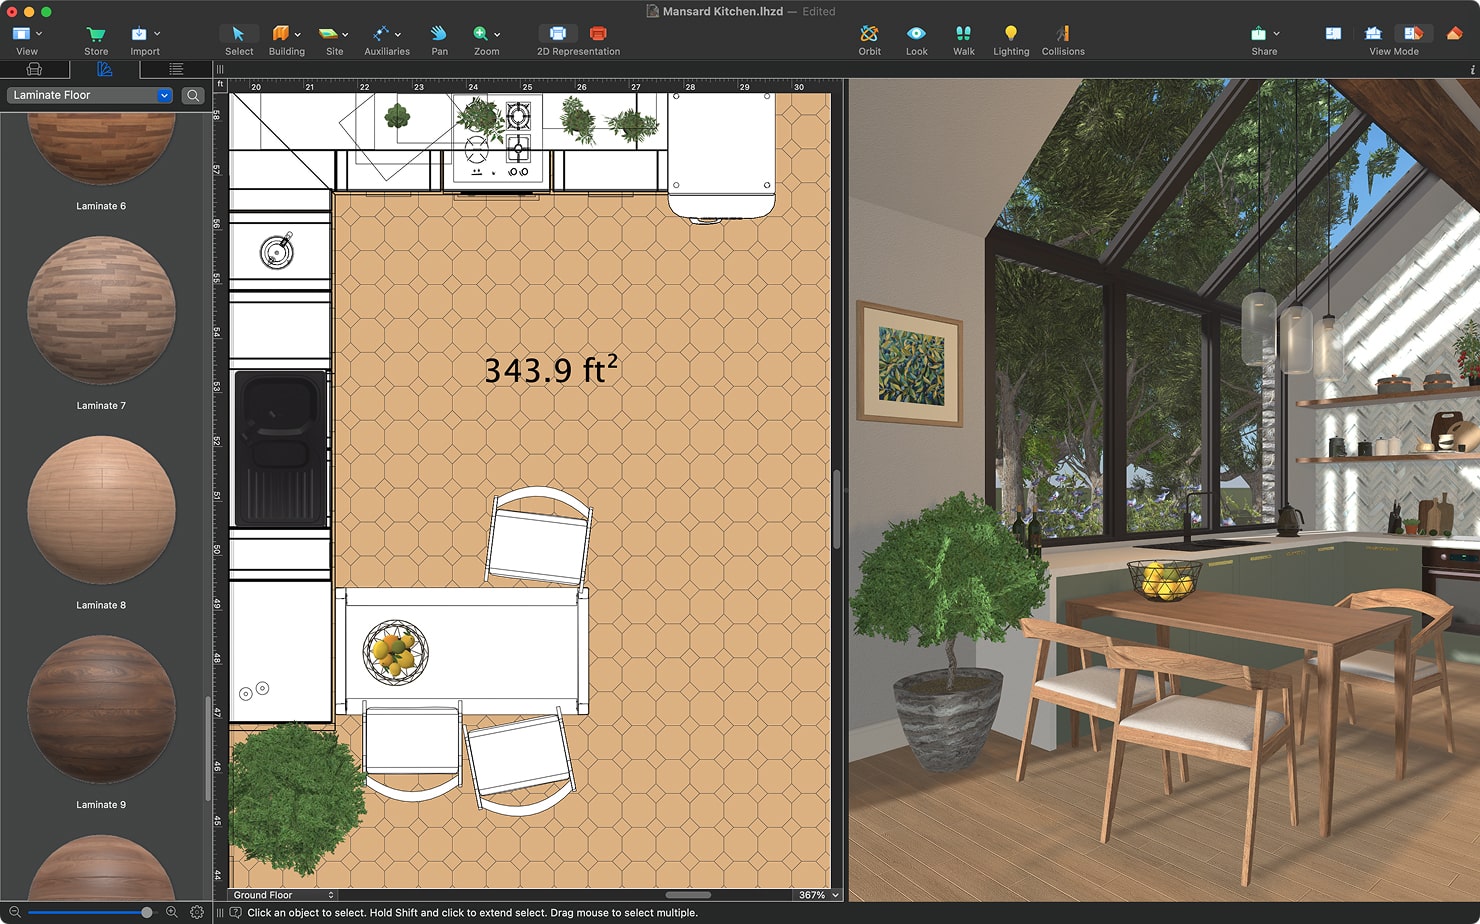Pick the Auxiliaries tools icon
Viewport: 1480px width, 924px height.
[x=381, y=34]
